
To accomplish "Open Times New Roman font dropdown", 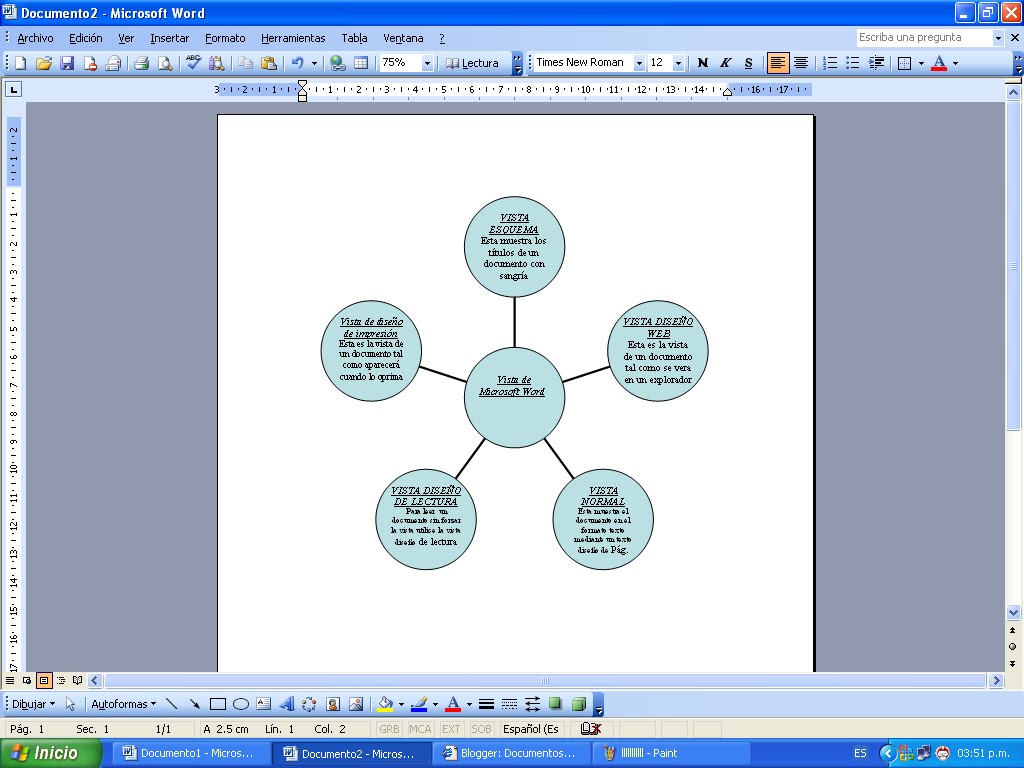I will (x=639, y=63).
